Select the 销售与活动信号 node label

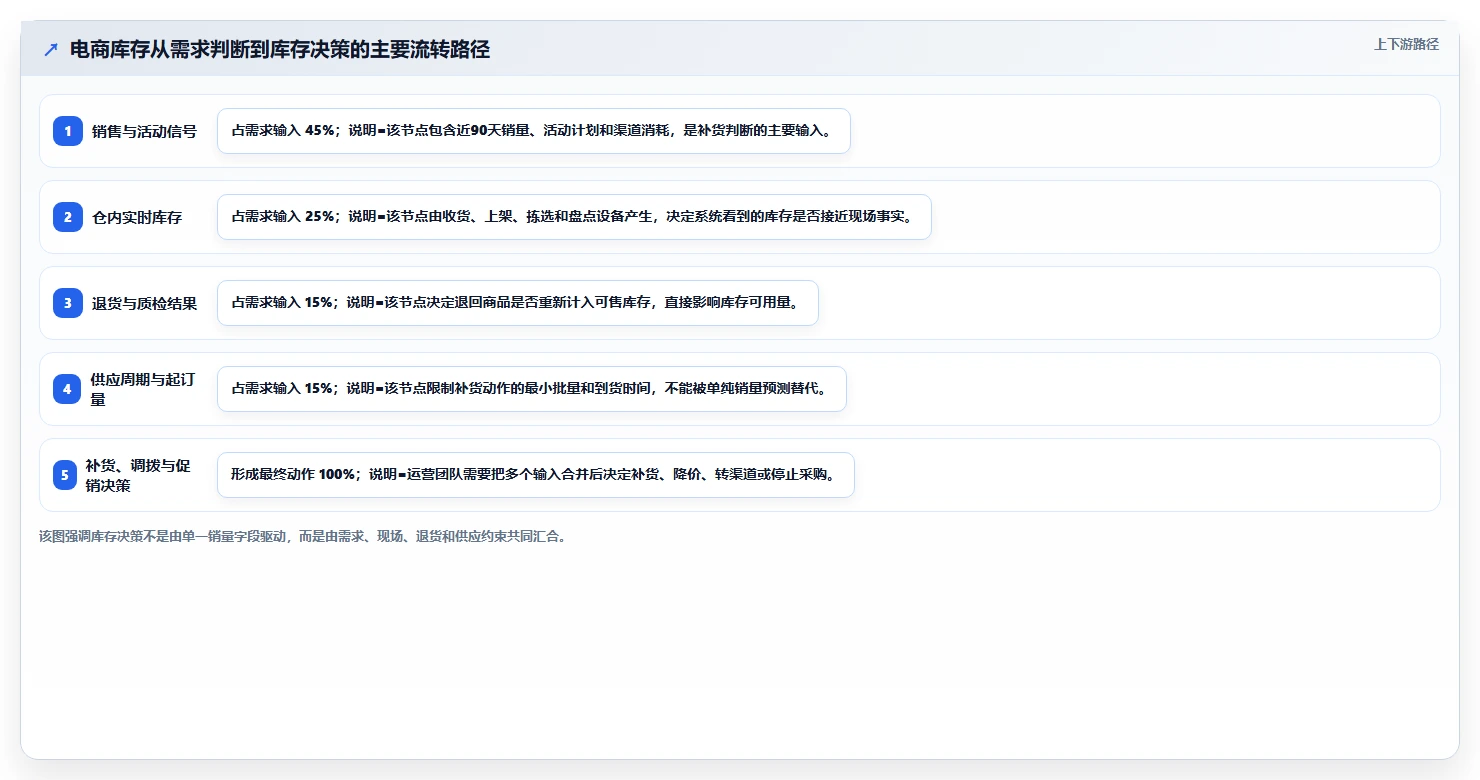tap(144, 131)
